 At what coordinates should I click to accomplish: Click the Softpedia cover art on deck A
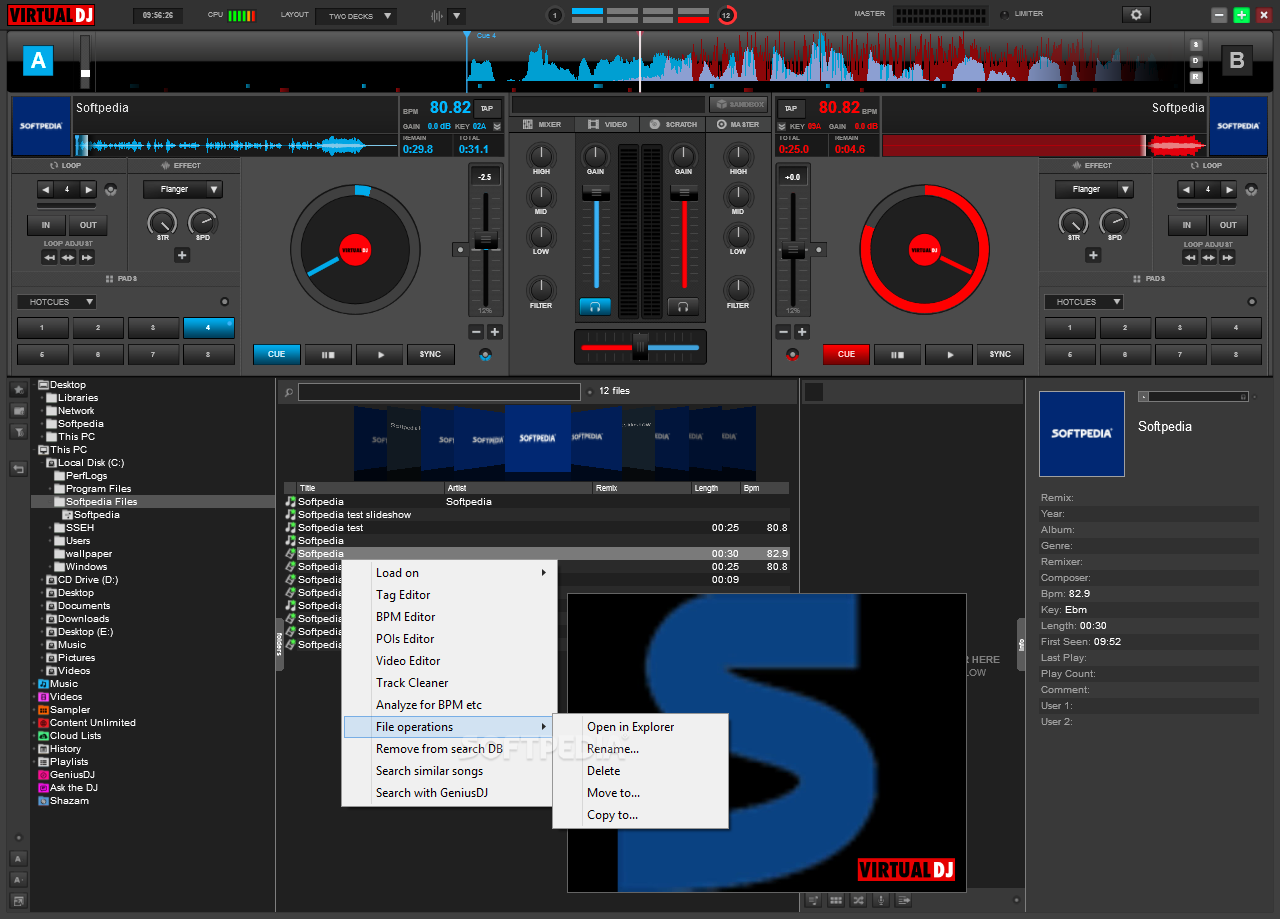41,126
